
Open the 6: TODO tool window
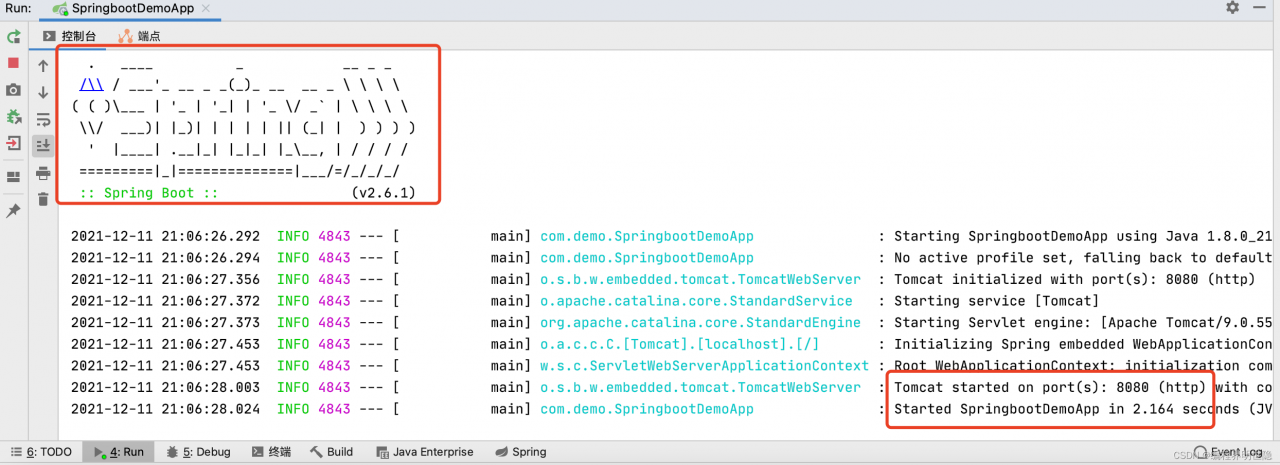pyautogui.click(x=41, y=452)
